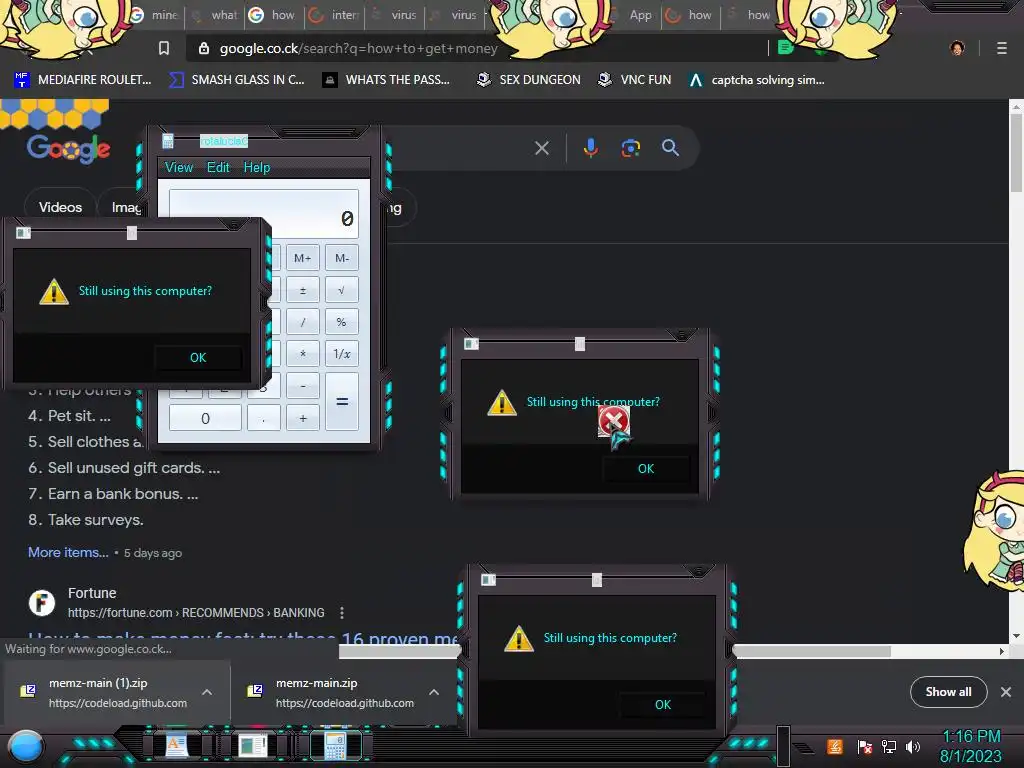Click the calculator square root button
The height and width of the screenshot is (768, 1024).
tap(342, 290)
